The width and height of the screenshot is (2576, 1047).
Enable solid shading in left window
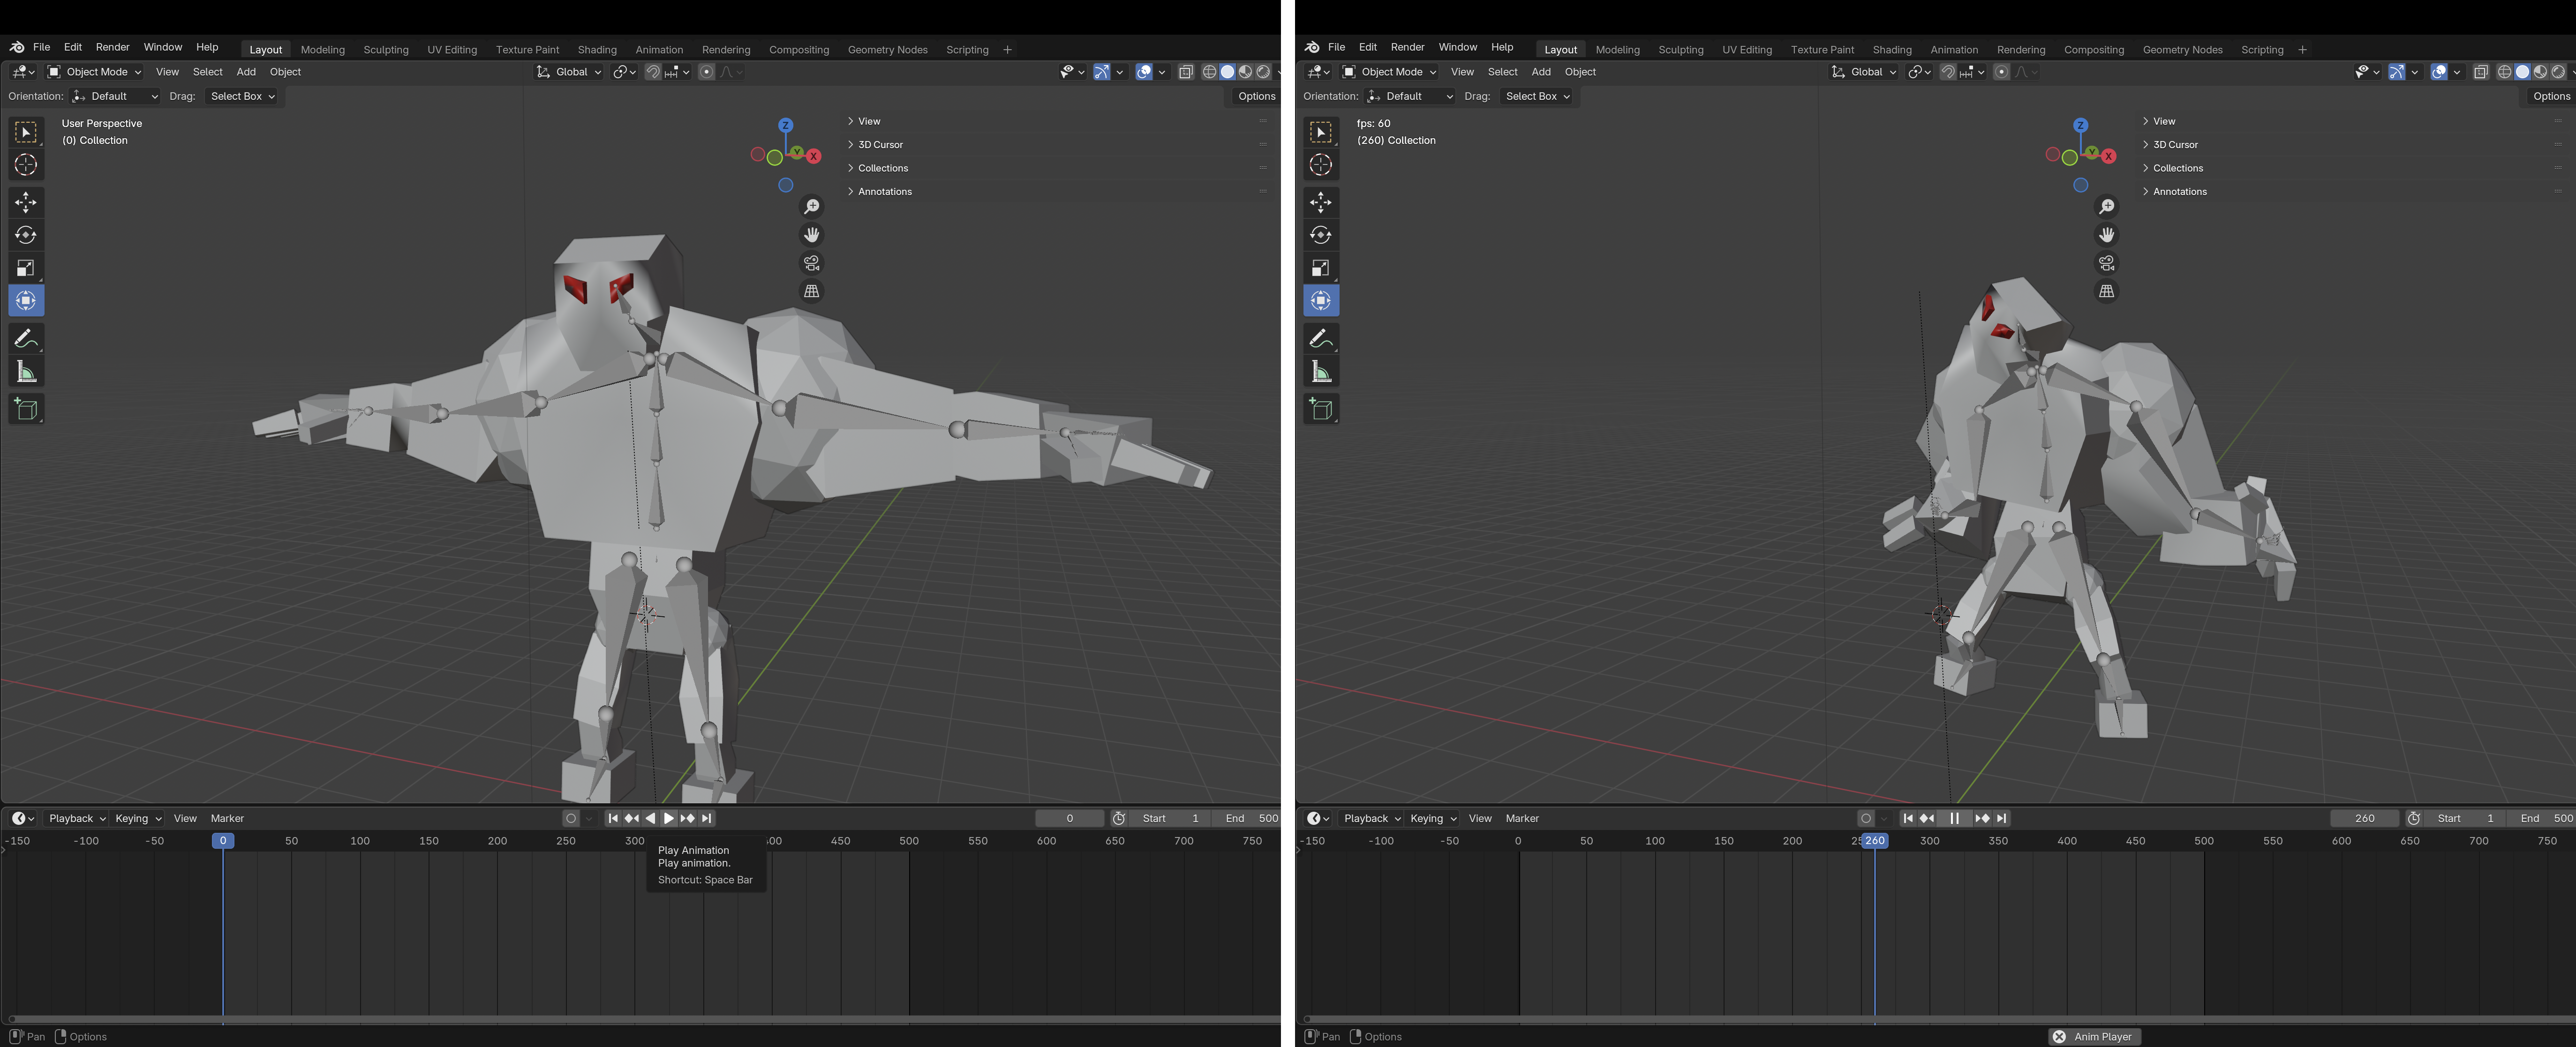click(x=1228, y=72)
